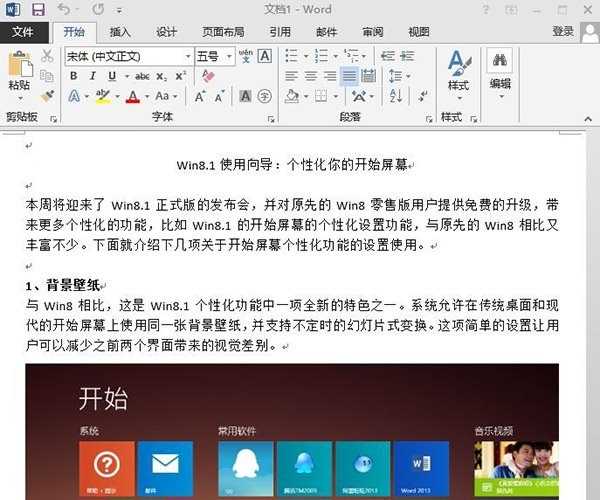
Task: Click the 粘贴 paste button
Action: 20,75
